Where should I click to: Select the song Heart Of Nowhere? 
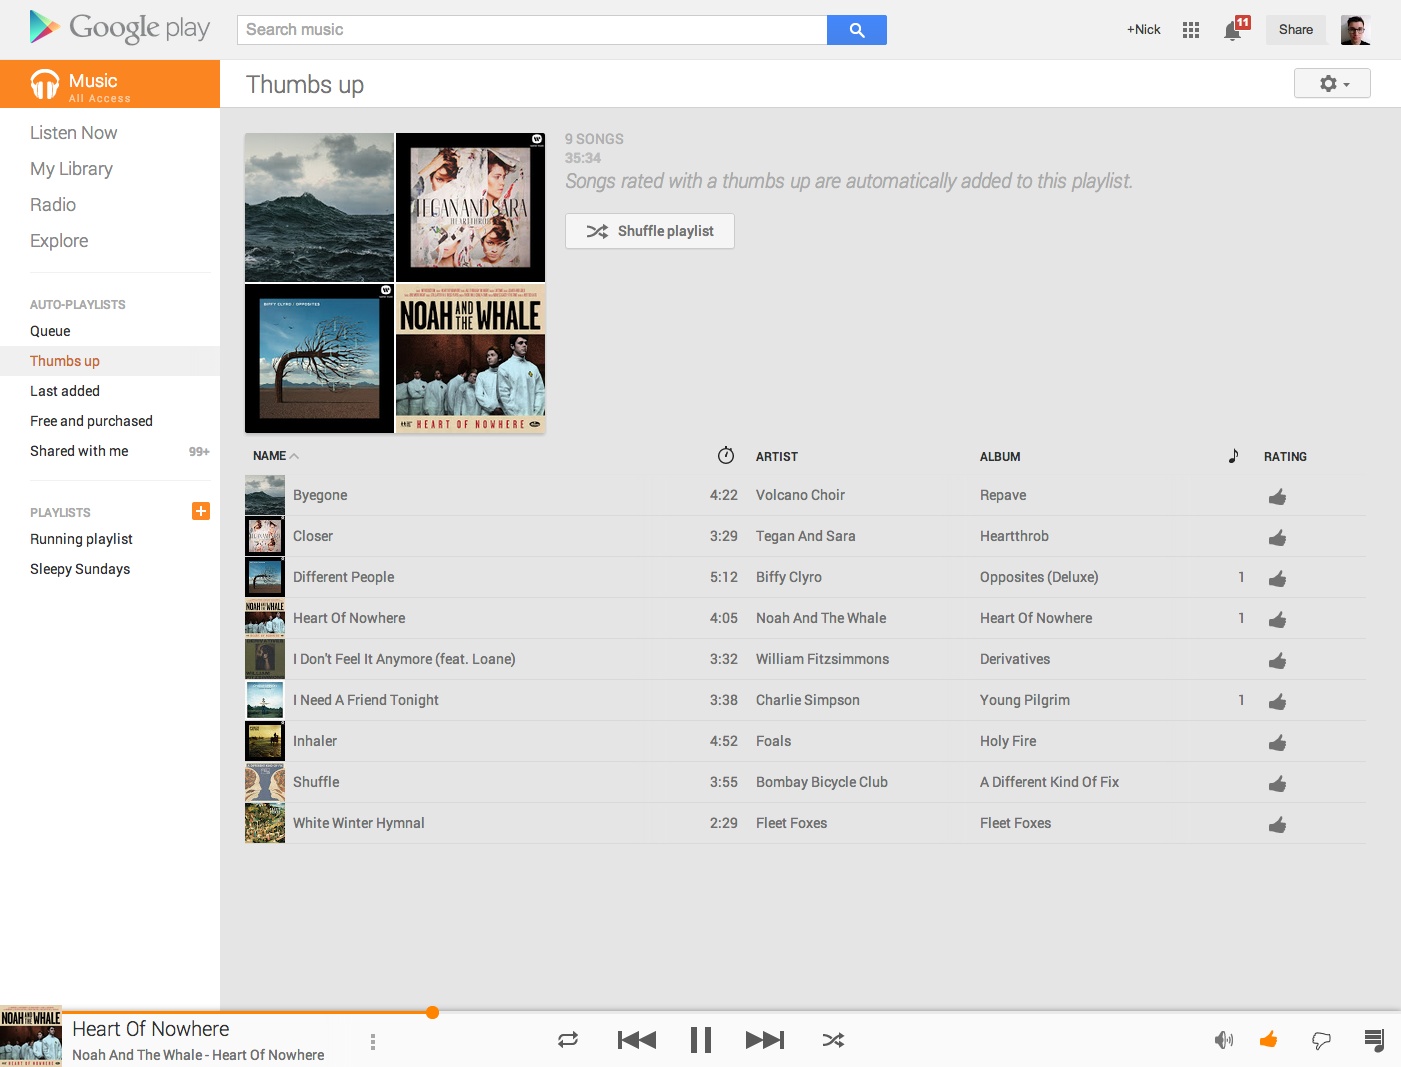tap(349, 618)
